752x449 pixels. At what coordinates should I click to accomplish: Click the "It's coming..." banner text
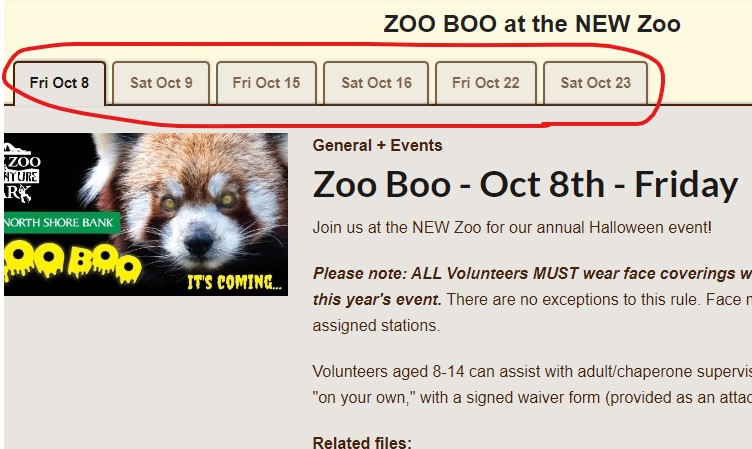233,283
